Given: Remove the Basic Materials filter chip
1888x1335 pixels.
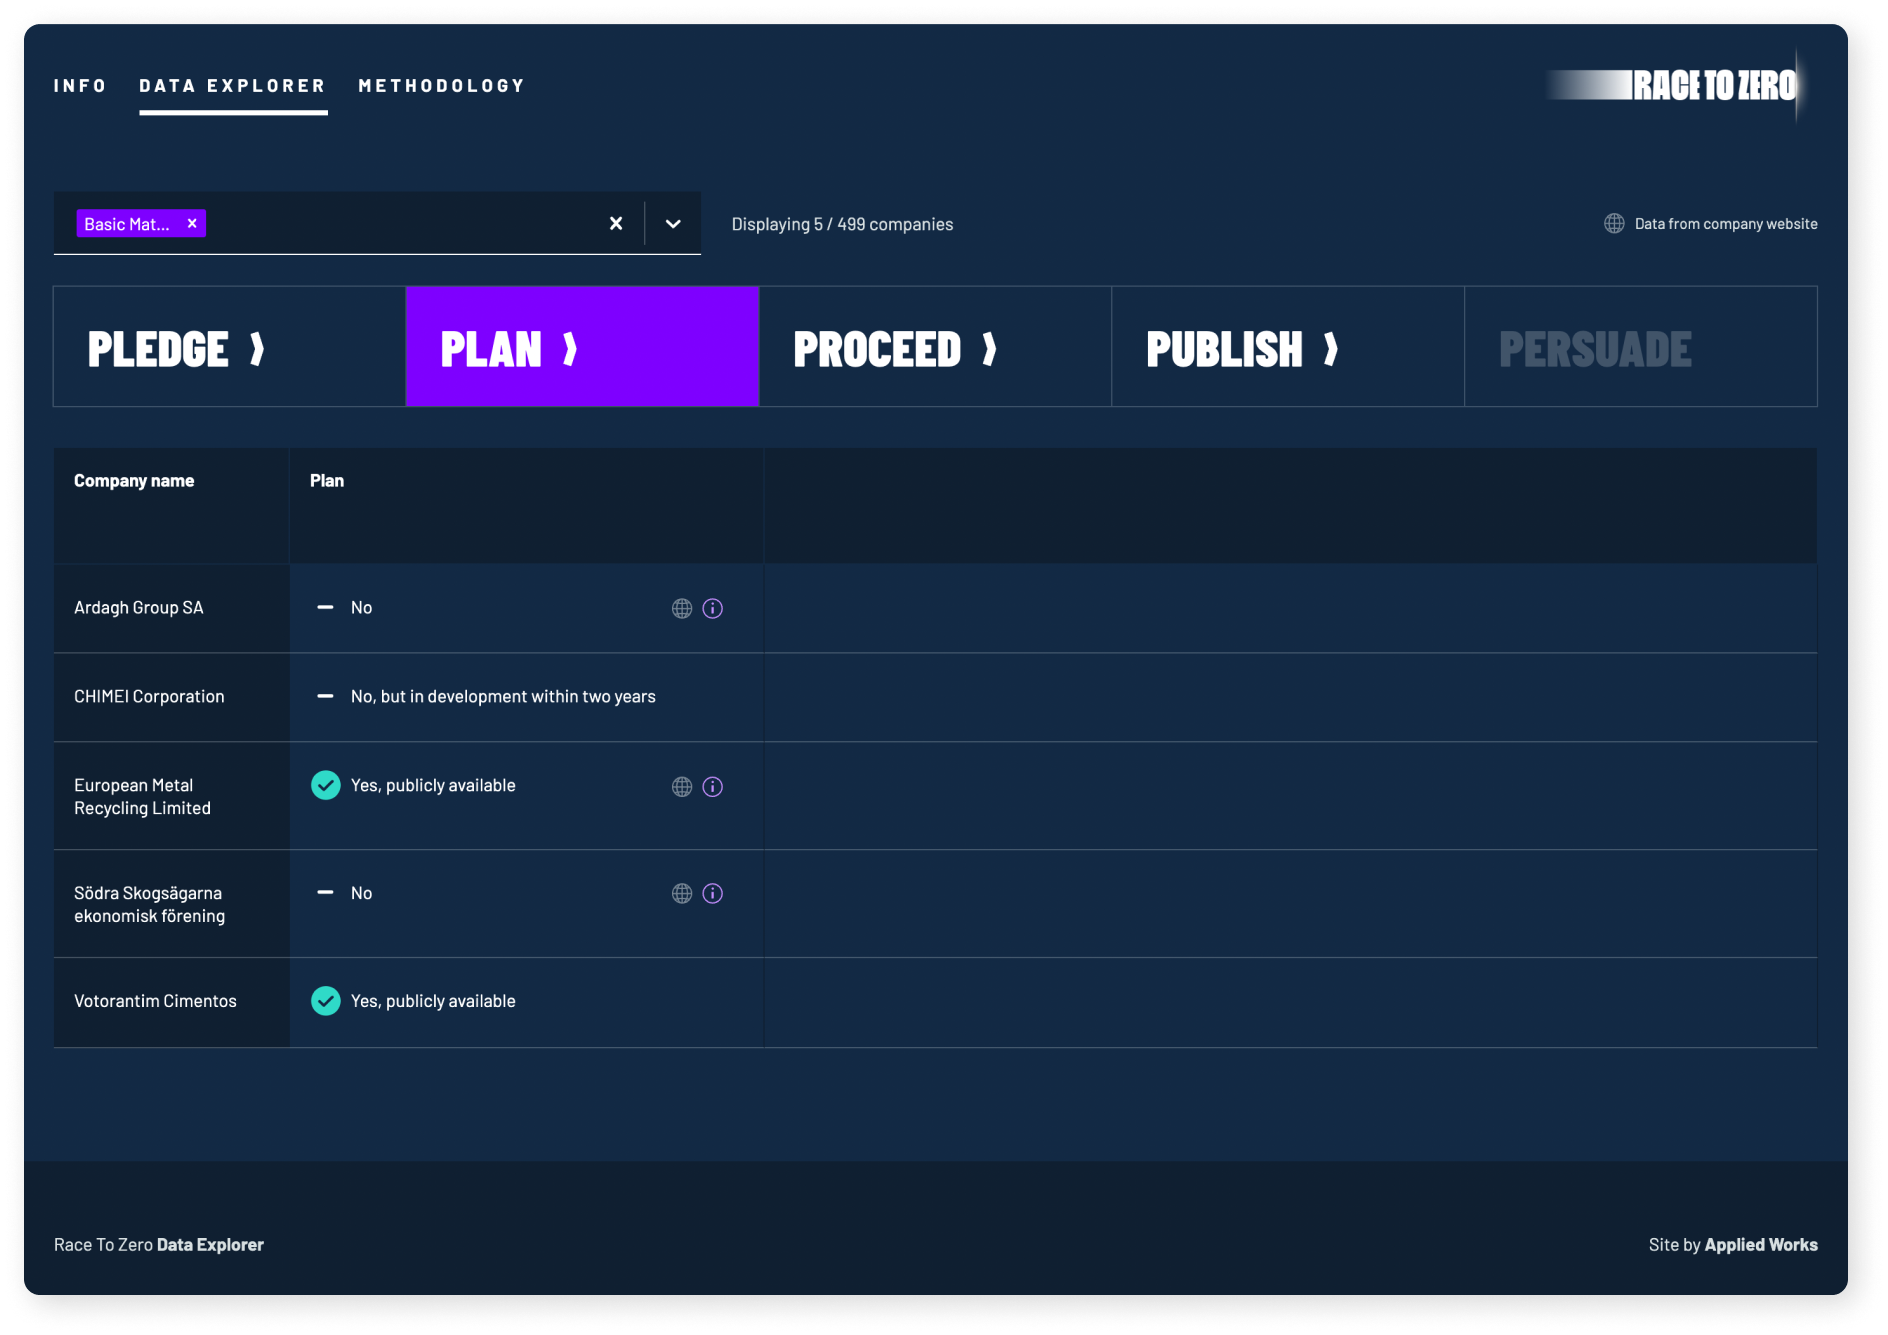Looking at the screenshot, I should (191, 223).
